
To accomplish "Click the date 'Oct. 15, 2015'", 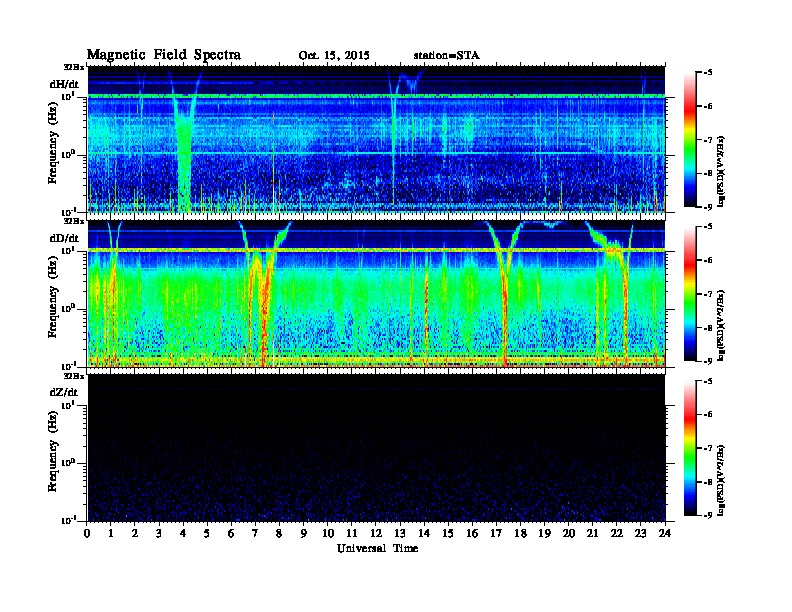I will (334, 56).
